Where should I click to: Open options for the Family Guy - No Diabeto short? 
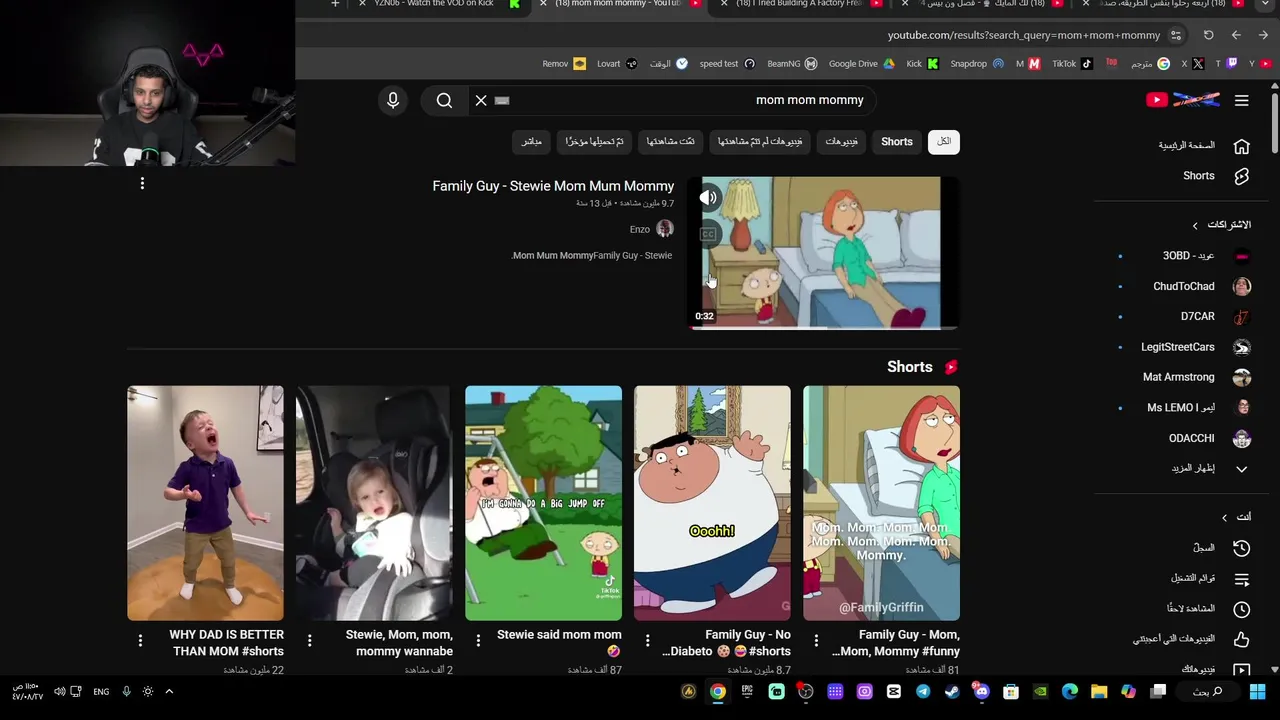coord(647,640)
